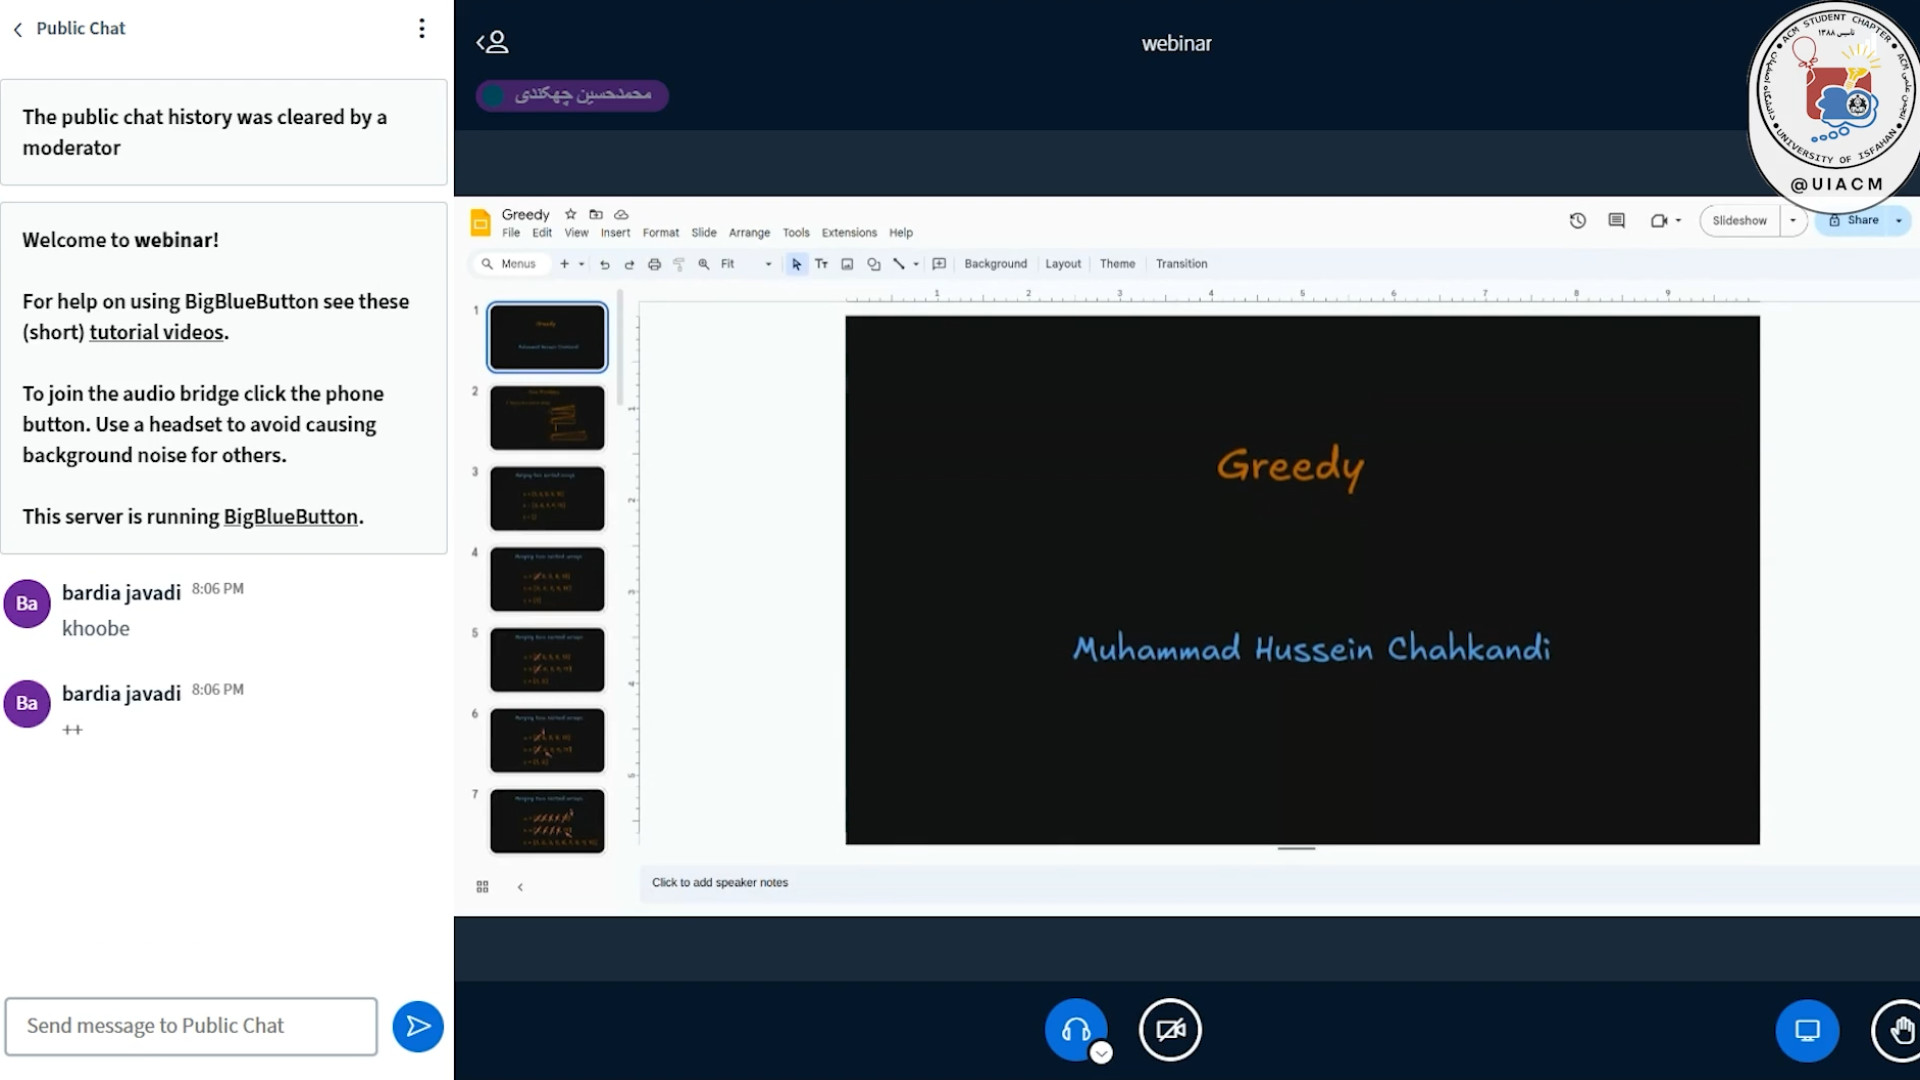The height and width of the screenshot is (1080, 1920).
Task: Open new slide layout dropdown arrow
Action: [x=581, y=264]
